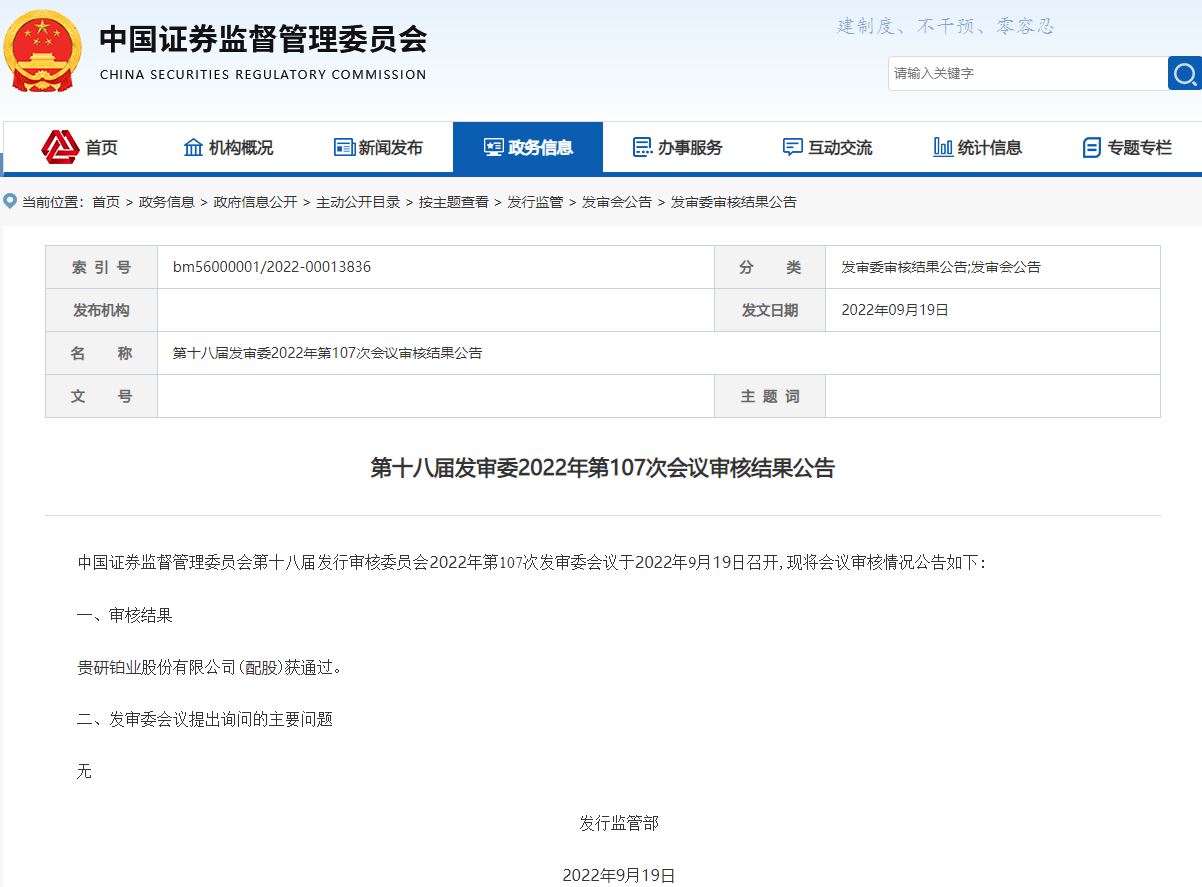Go to 发审委审核结果公告 breadcrumb link
Viewport: 1202px width, 887px height.
pos(733,202)
